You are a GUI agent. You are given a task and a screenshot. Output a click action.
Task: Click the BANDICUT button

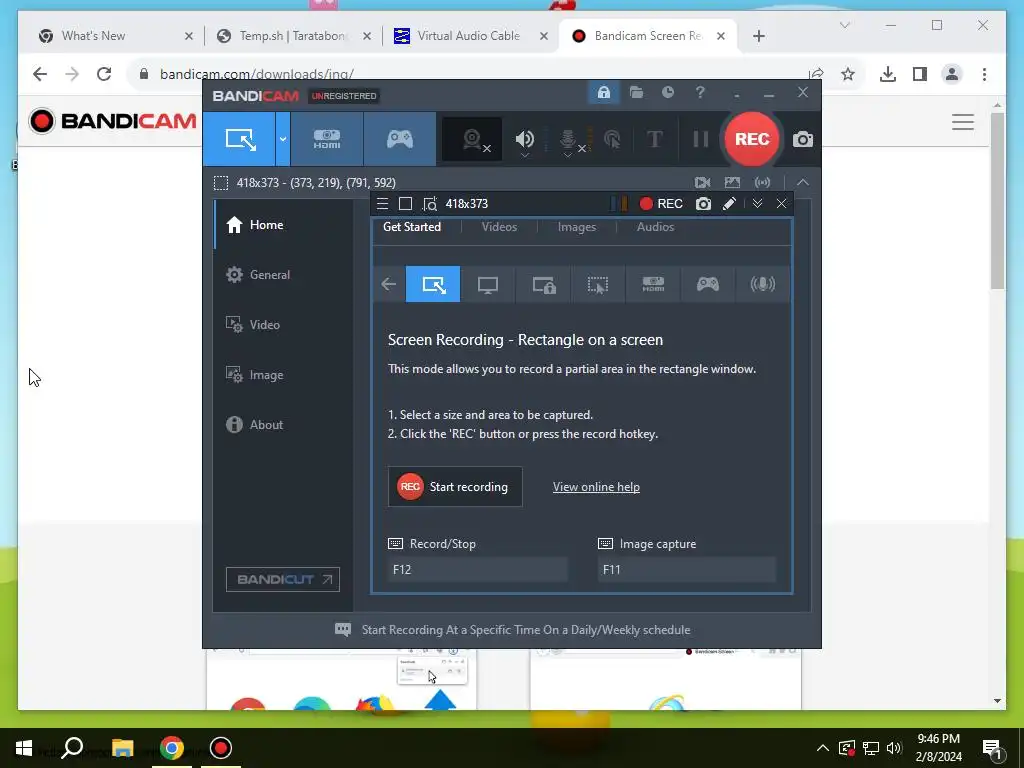pyautogui.click(x=283, y=579)
